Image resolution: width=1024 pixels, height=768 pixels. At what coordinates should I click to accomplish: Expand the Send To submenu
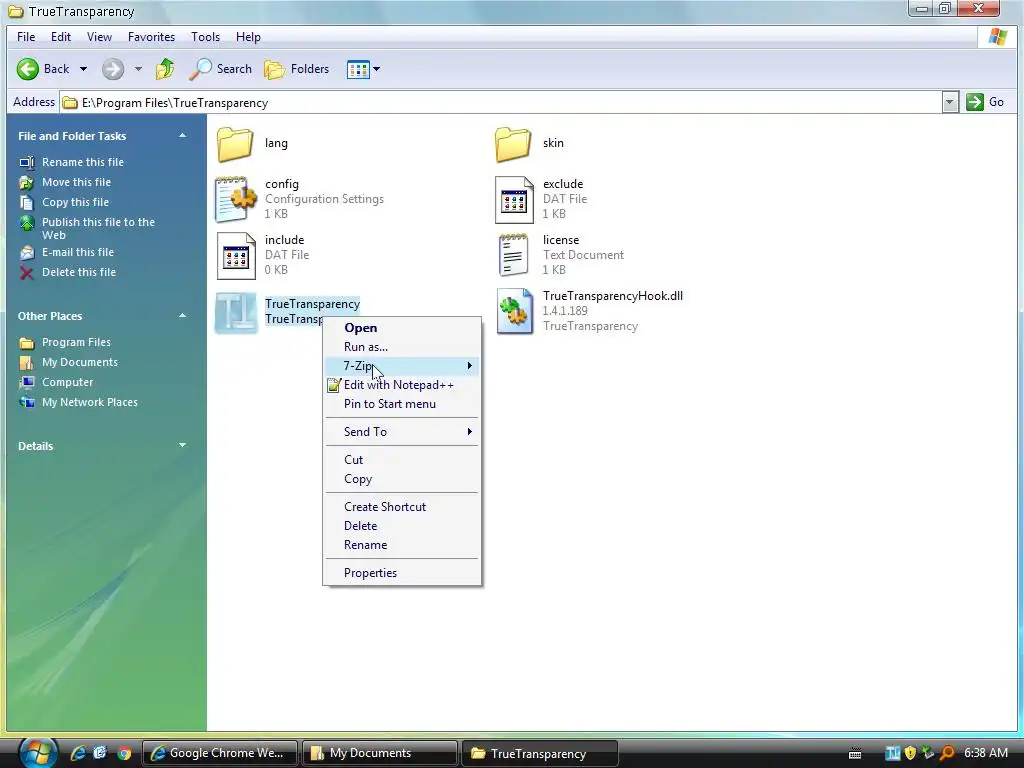tap(402, 432)
